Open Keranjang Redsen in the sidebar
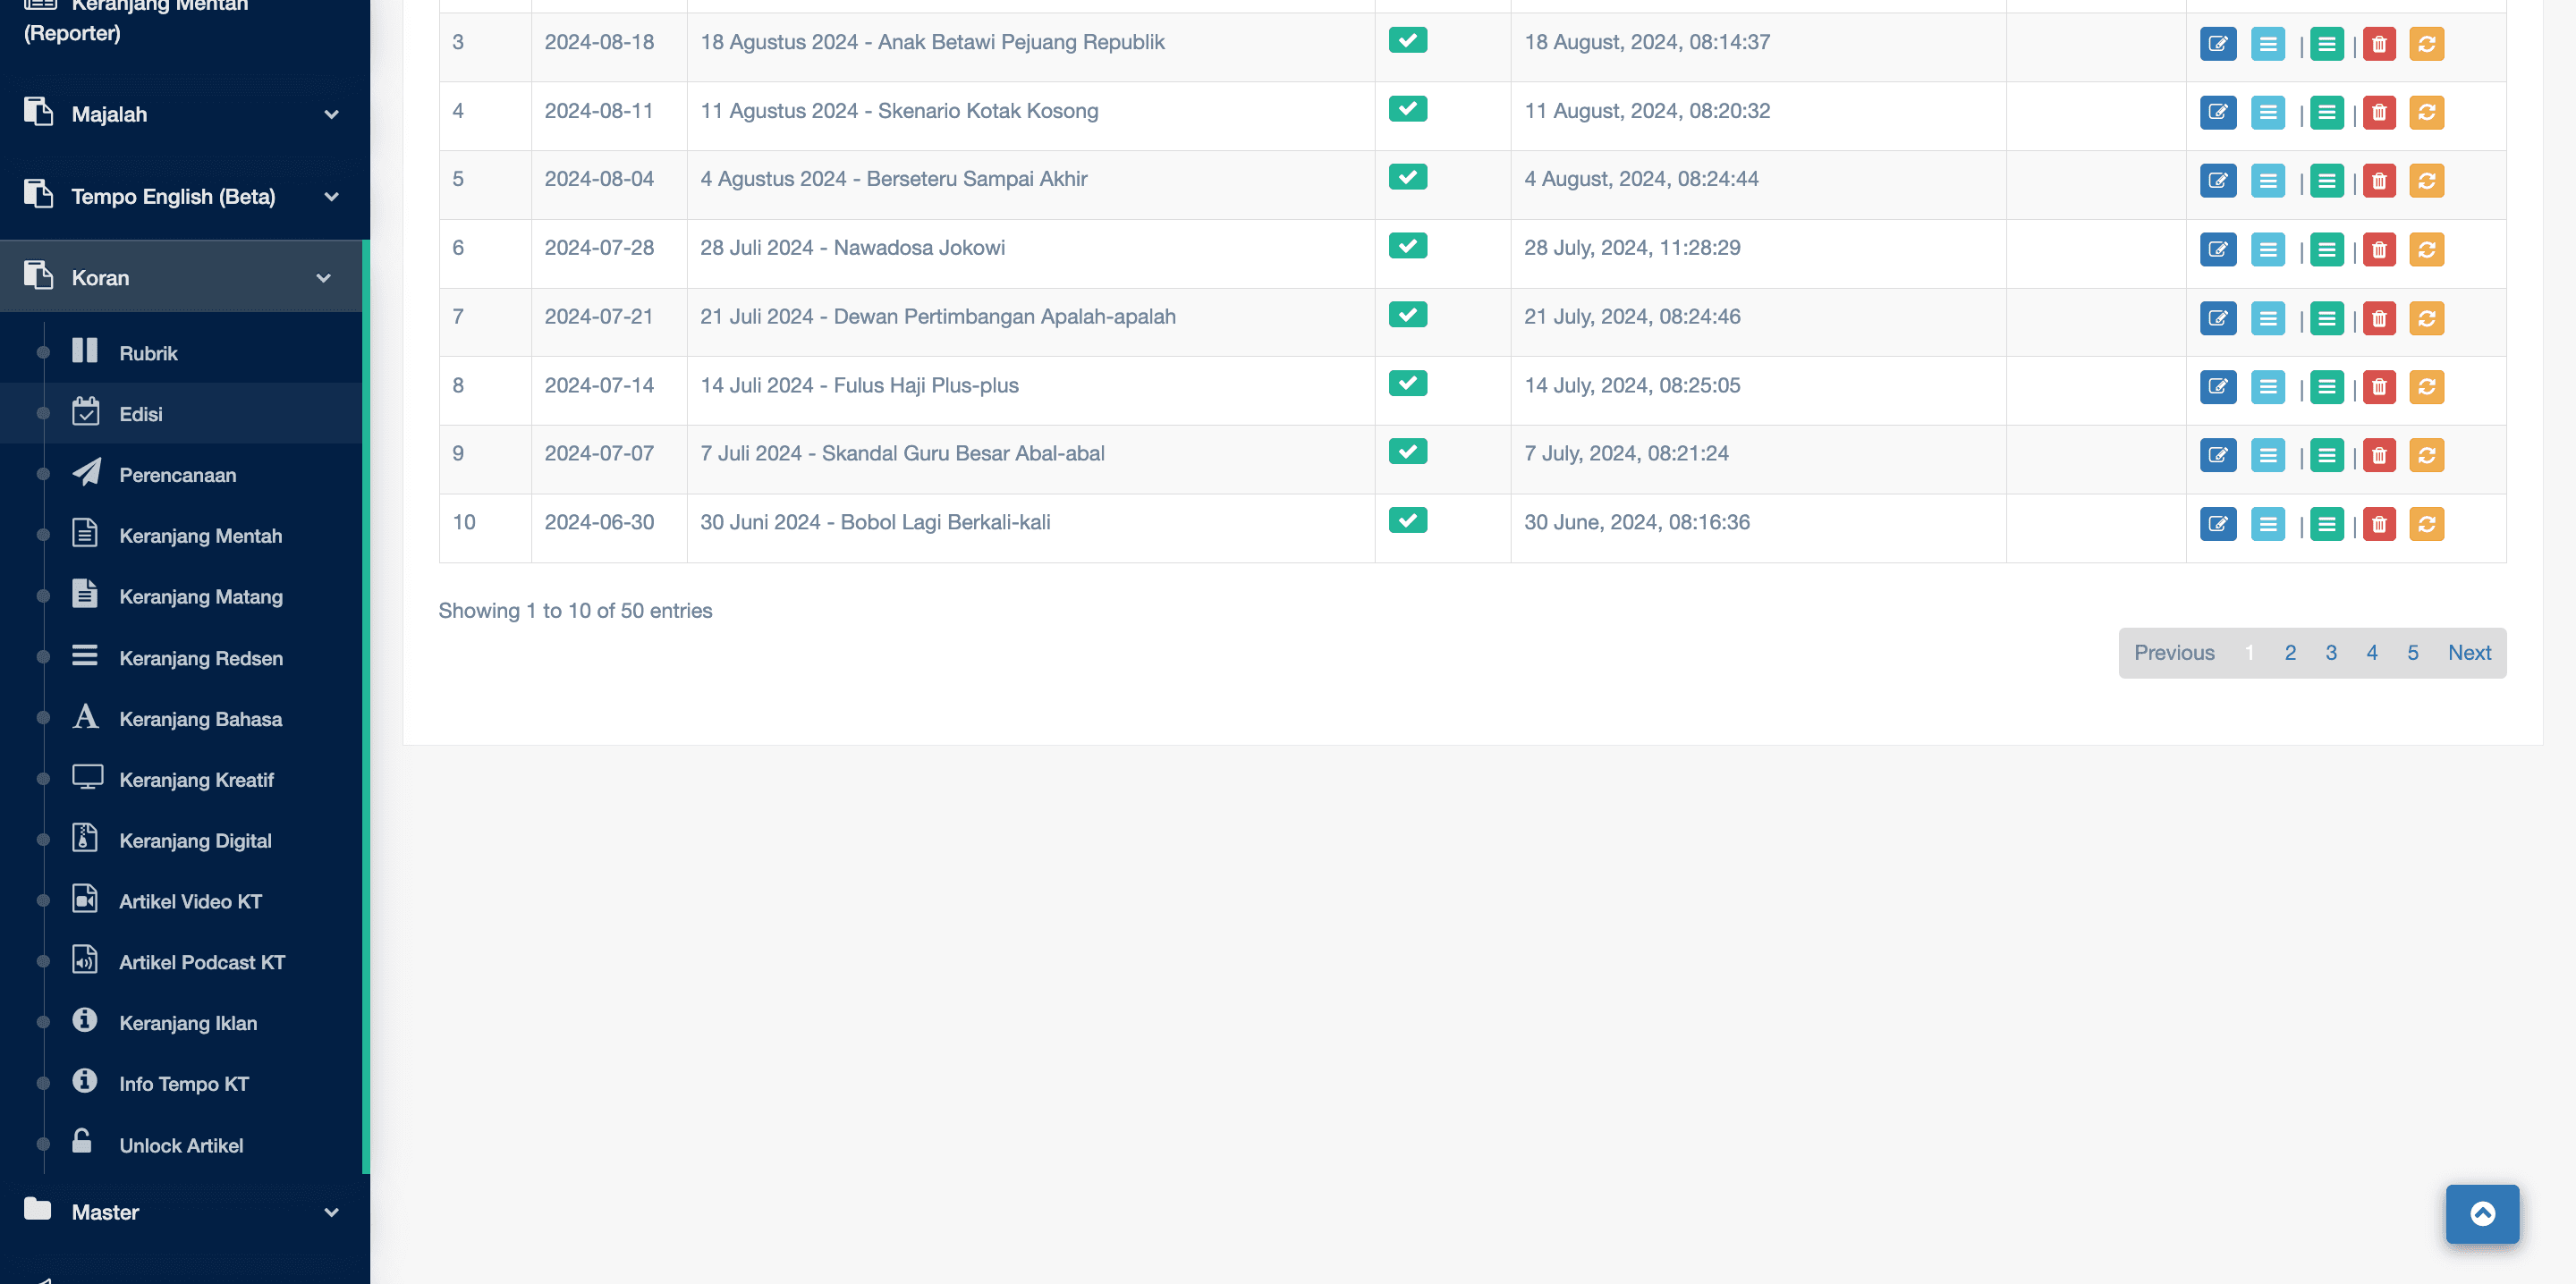Image resolution: width=2576 pixels, height=1284 pixels. click(181, 657)
